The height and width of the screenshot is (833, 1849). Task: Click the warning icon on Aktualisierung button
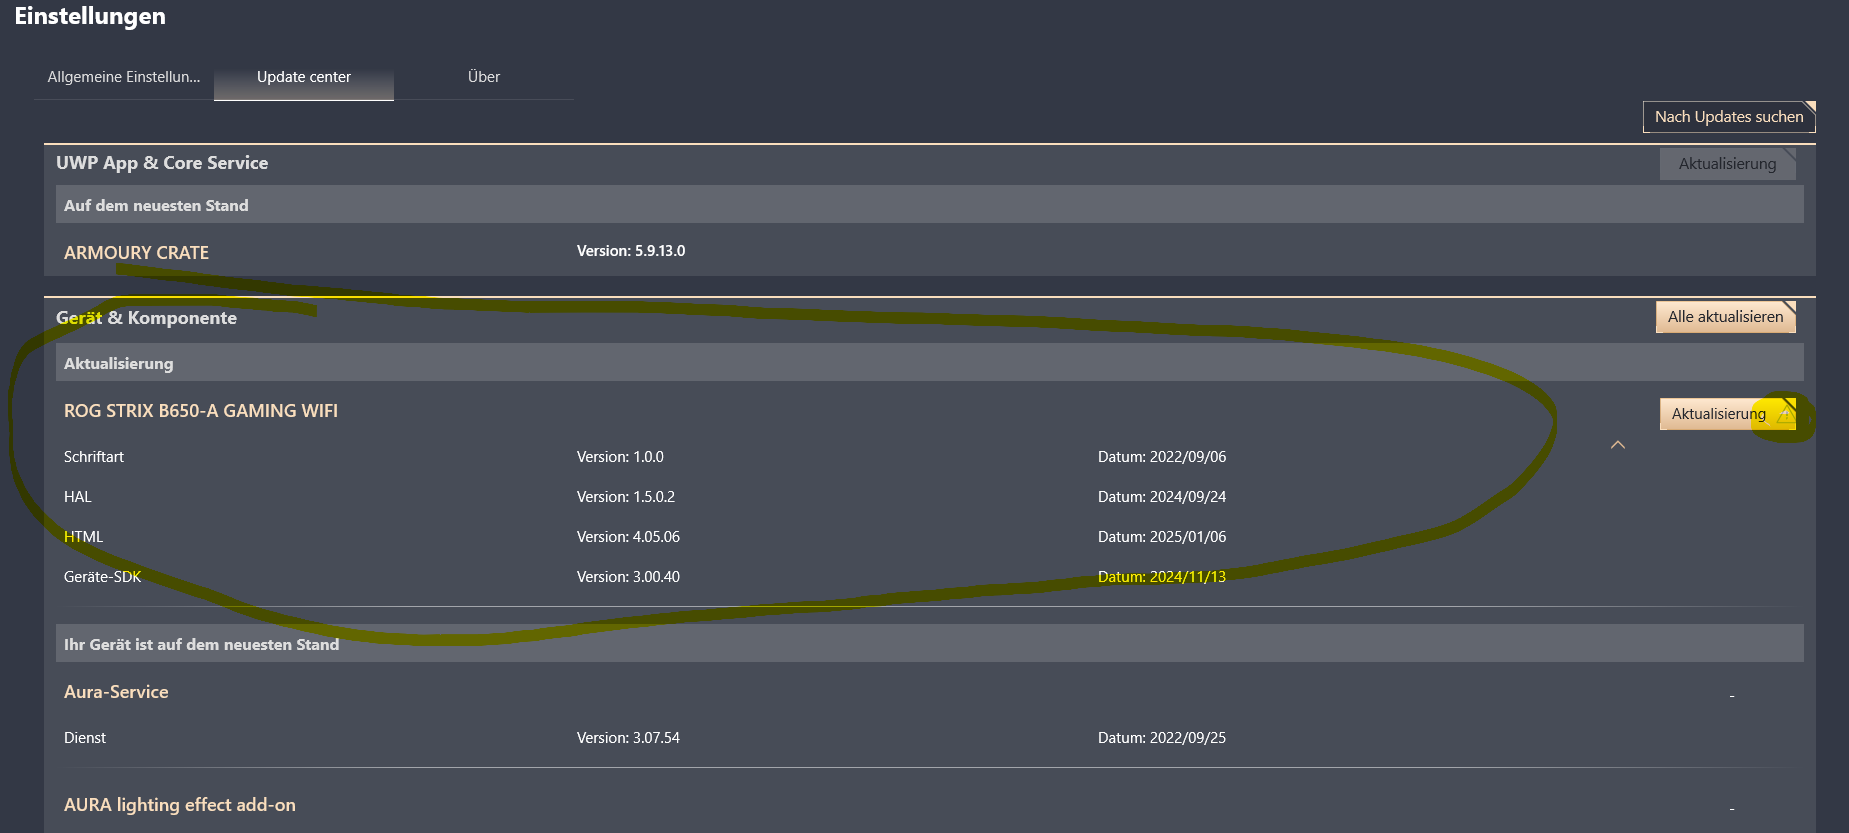1785,414
